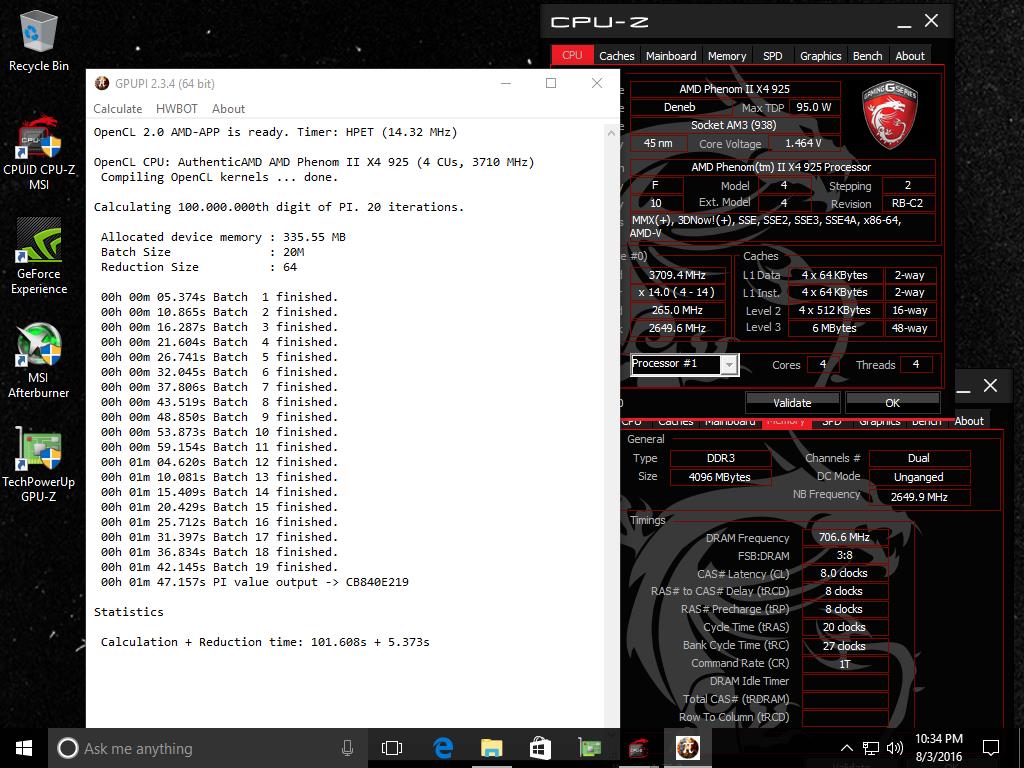Click the GPUPI title bar app icon
Image resolution: width=1024 pixels, height=768 pixels.
click(x=102, y=84)
